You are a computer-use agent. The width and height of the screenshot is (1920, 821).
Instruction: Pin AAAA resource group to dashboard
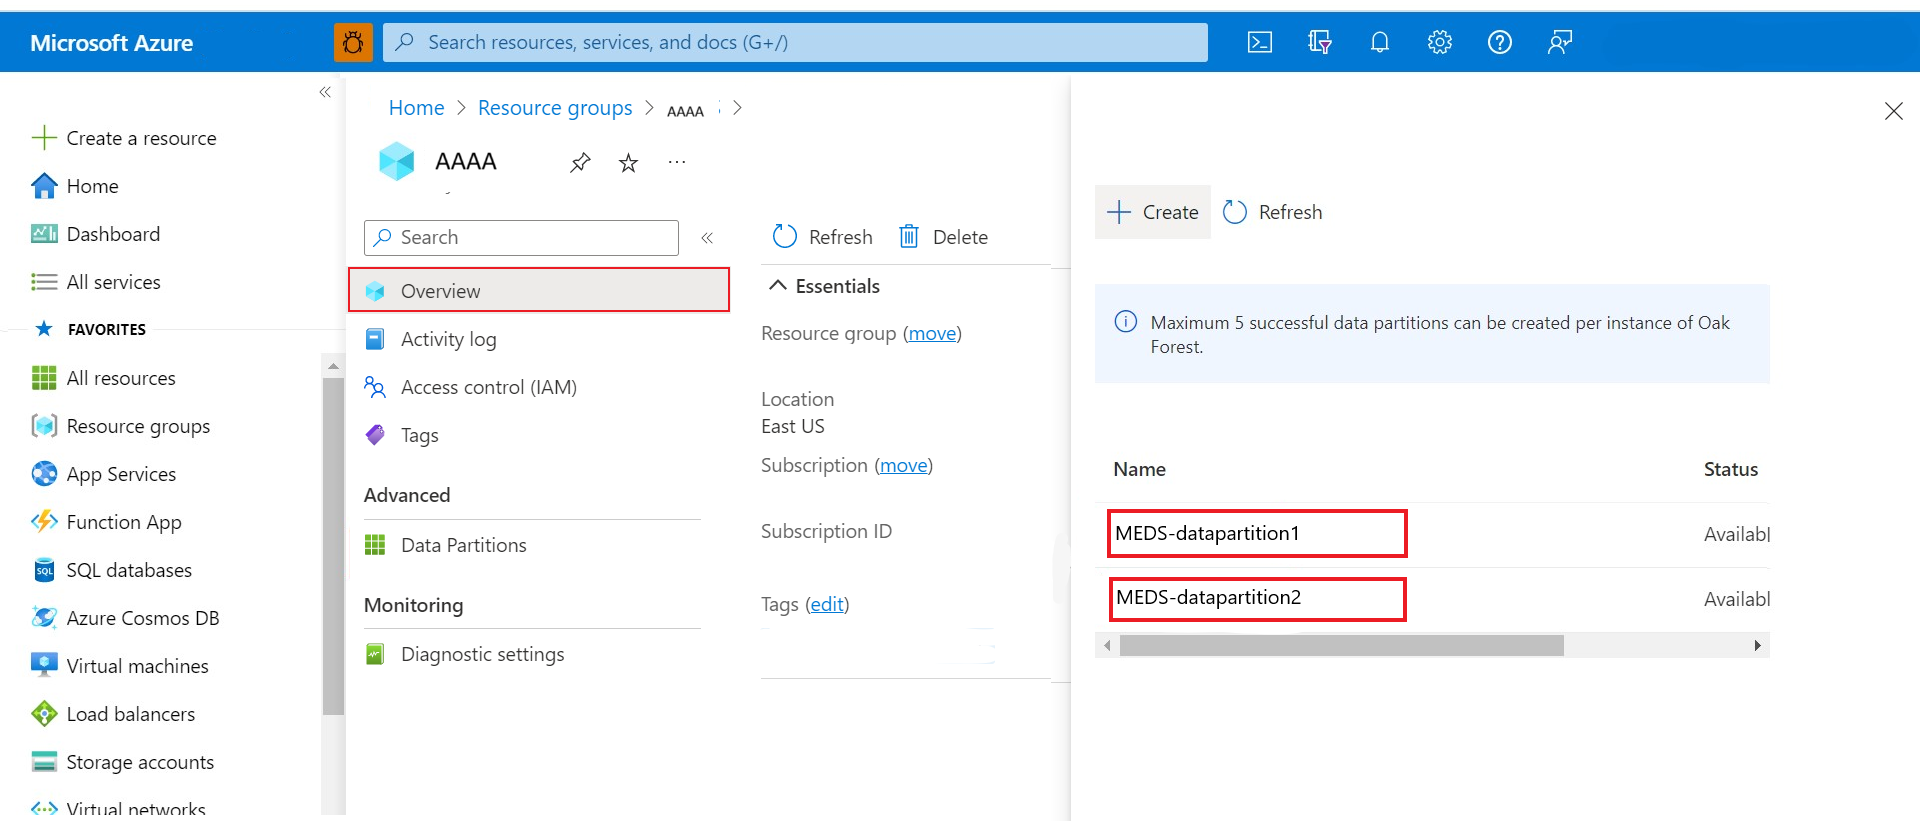click(x=580, y=162)
